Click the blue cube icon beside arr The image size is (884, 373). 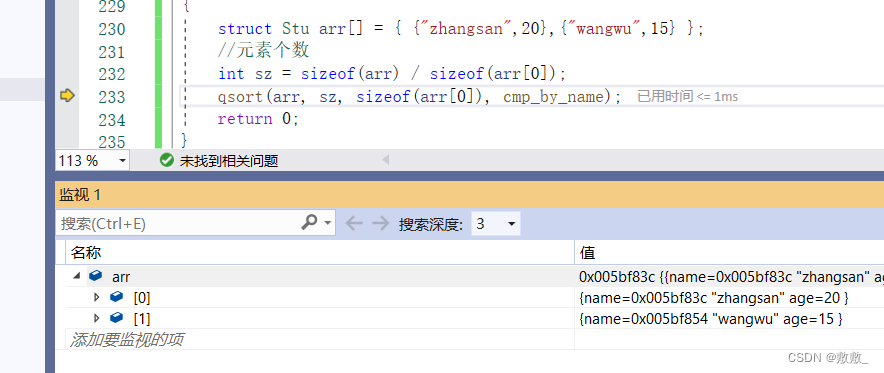[96, 276]
